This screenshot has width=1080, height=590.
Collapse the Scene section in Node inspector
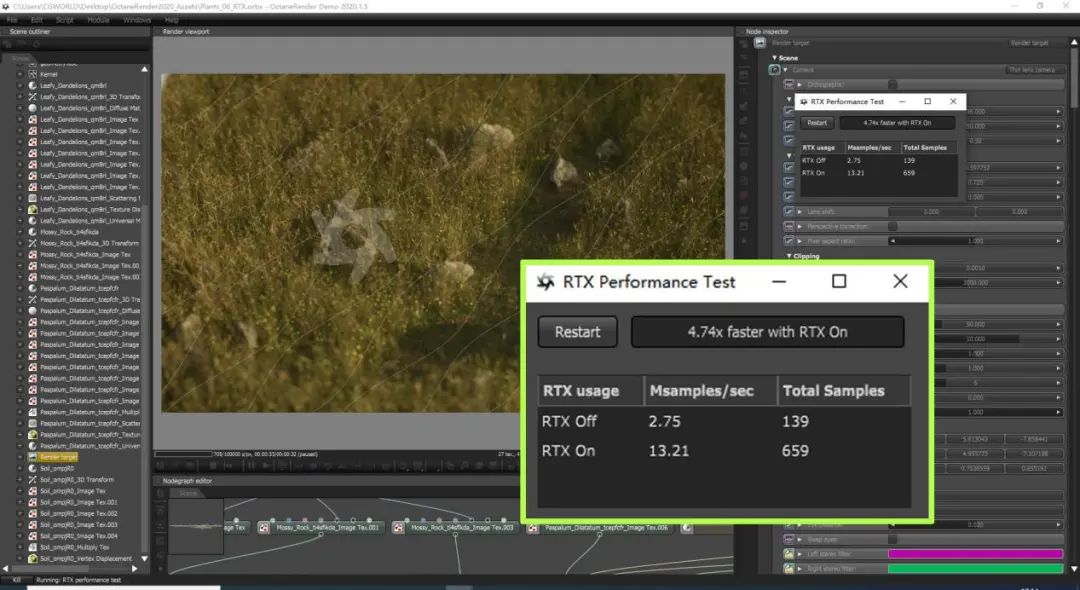(775, 59)
